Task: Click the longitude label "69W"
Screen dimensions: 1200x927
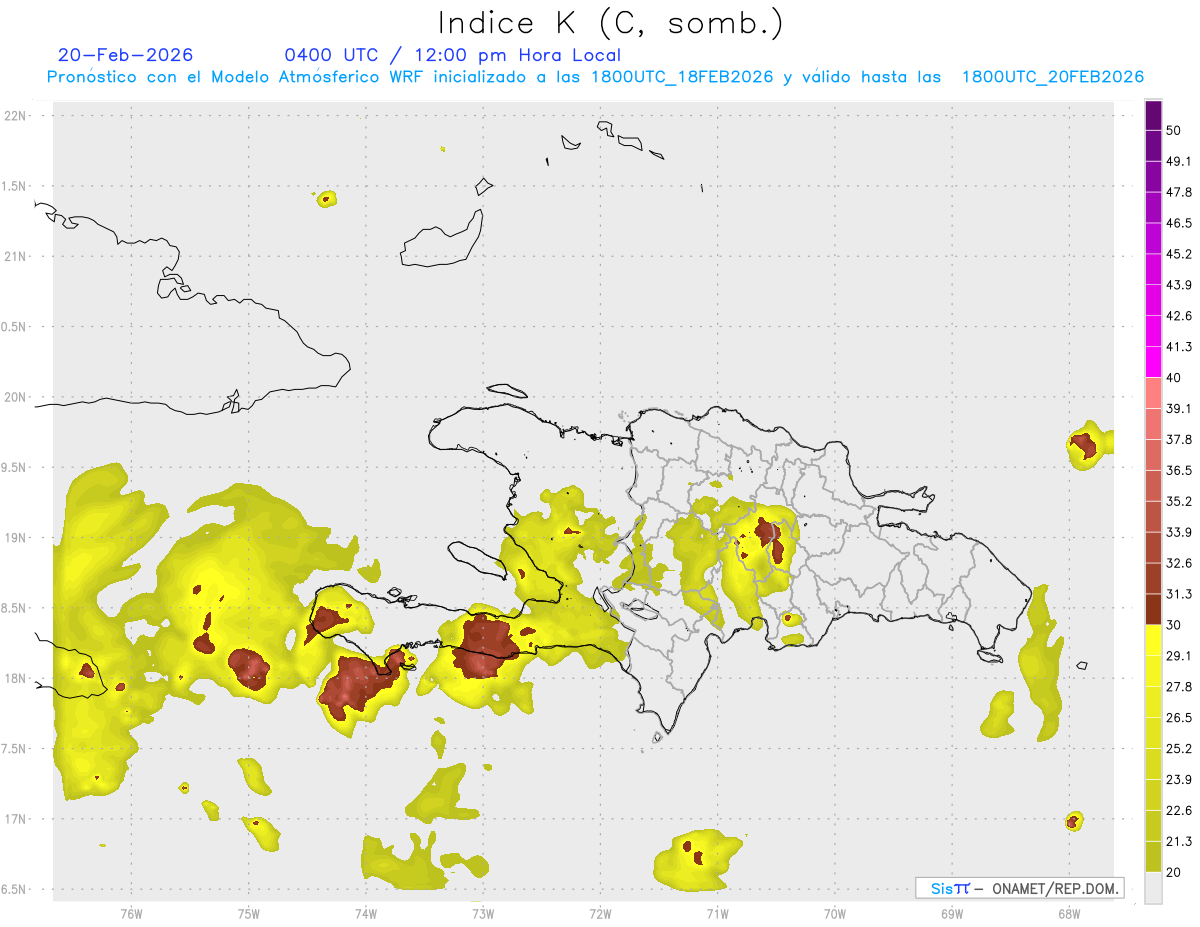Action: point(952,913)
